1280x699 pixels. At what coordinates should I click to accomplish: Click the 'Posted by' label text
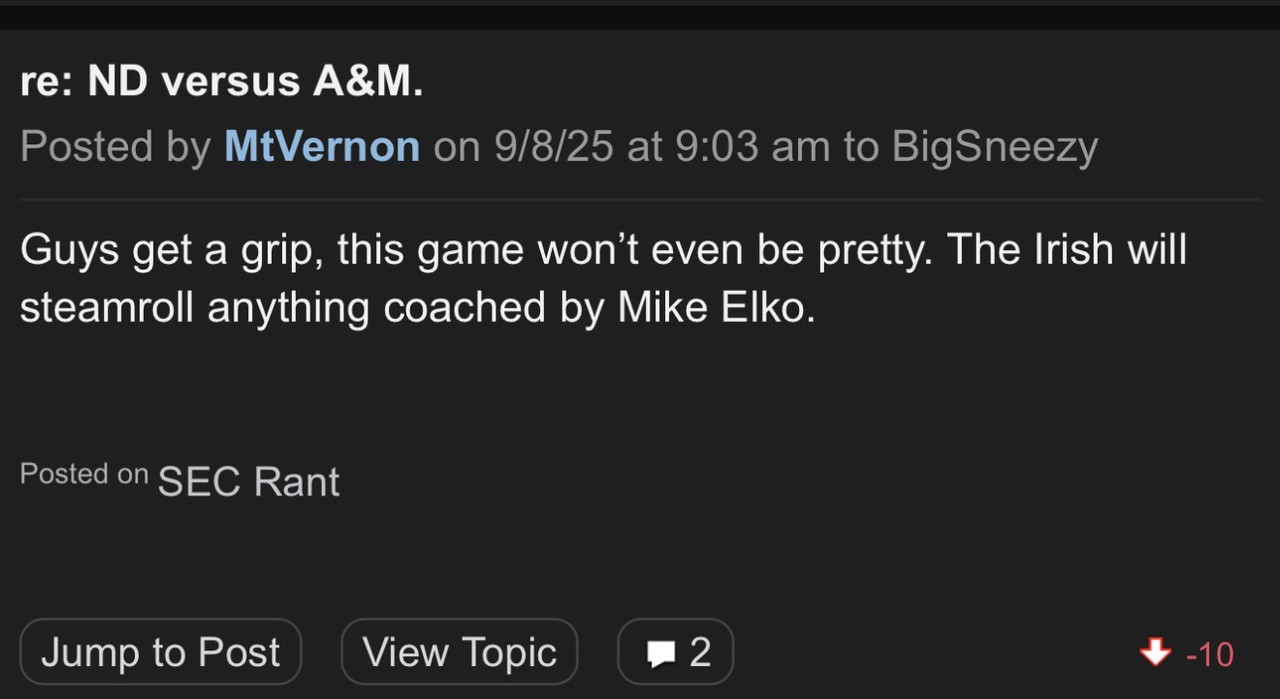115,147
